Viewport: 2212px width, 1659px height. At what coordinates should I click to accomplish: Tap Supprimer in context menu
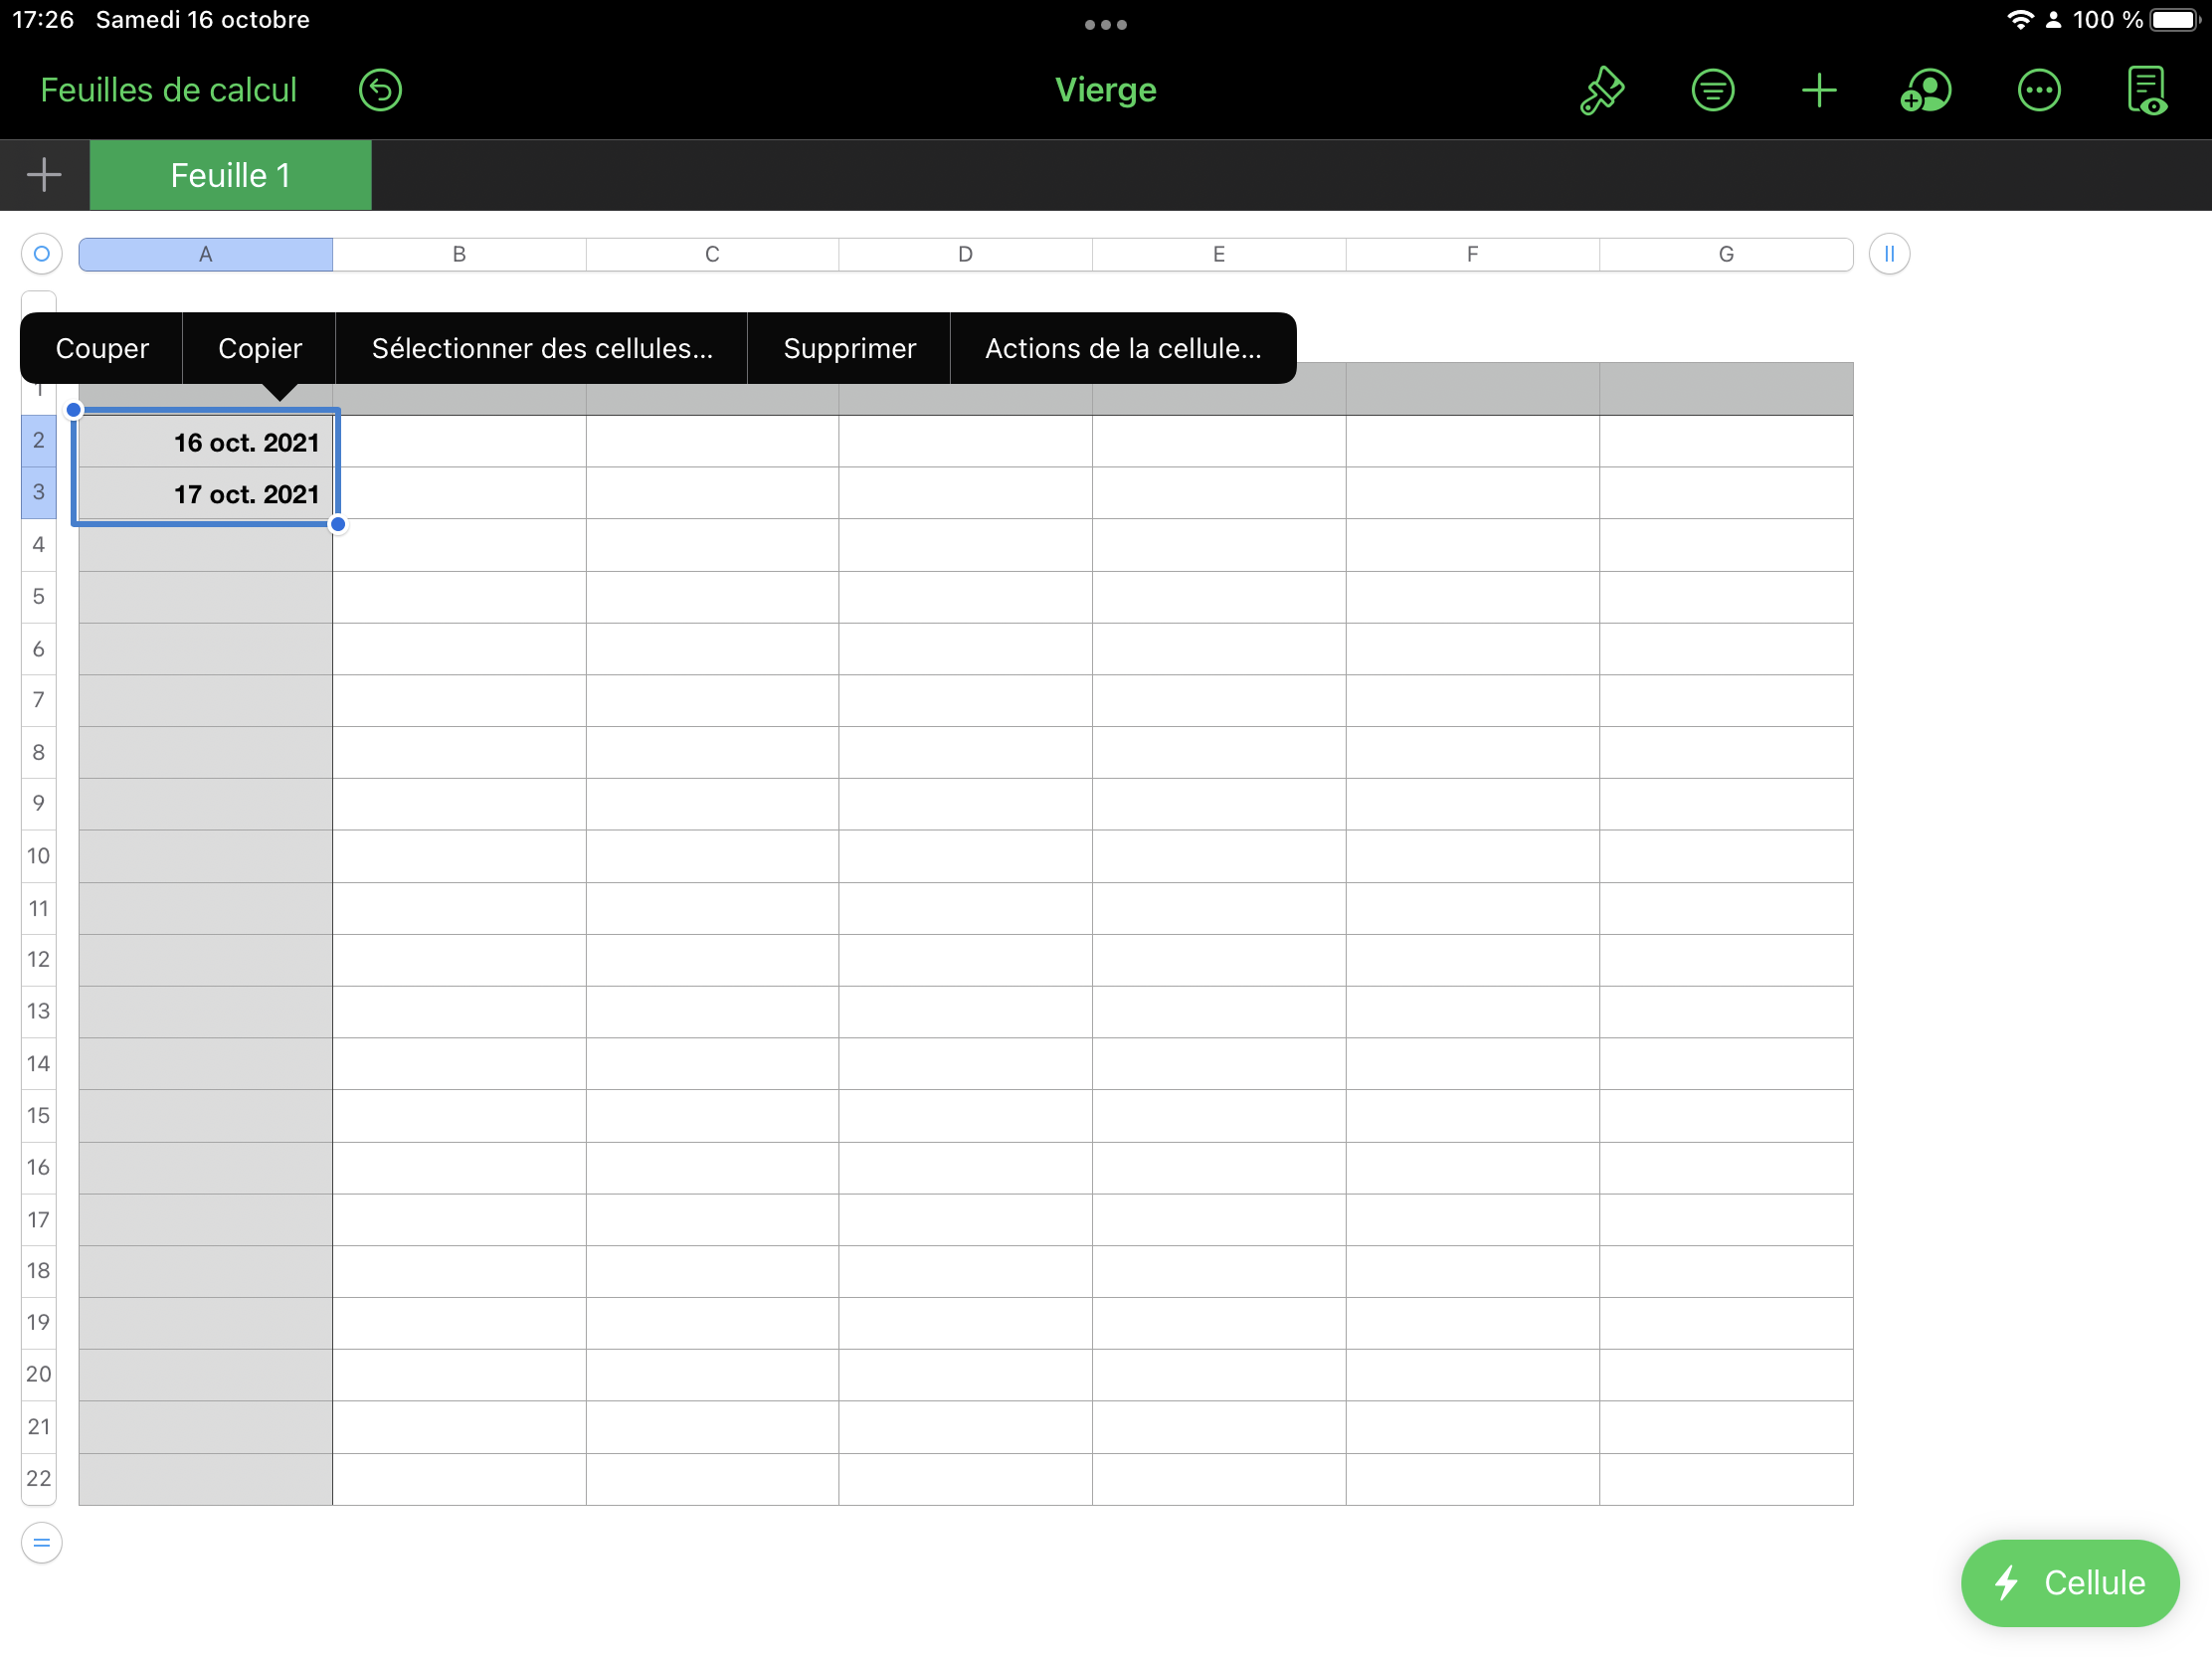tap(849, 348)
